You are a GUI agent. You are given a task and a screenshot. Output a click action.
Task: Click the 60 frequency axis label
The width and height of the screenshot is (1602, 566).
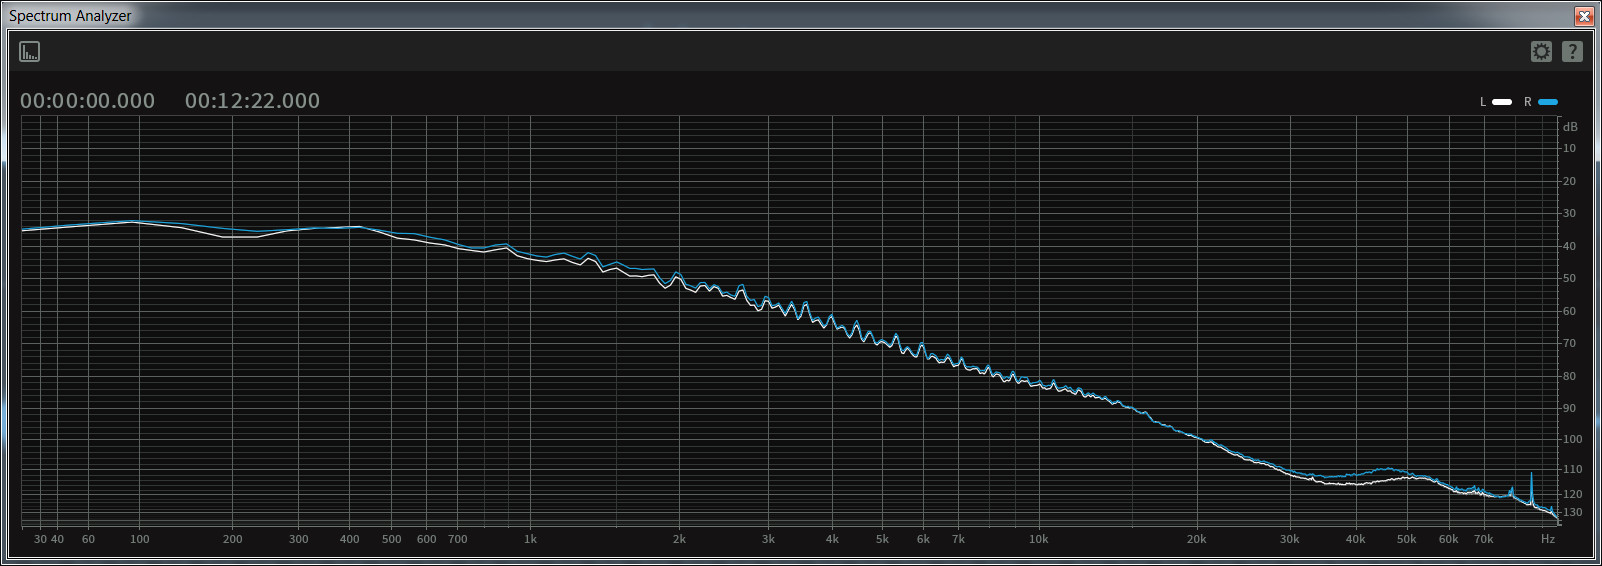click(88, 539)
